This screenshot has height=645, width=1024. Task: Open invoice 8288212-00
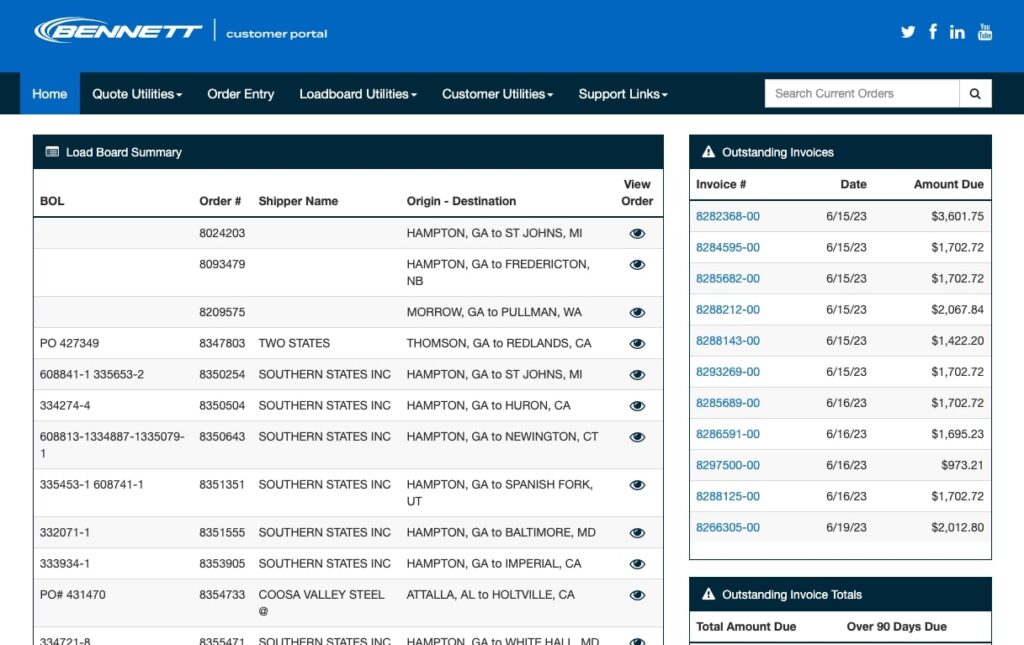point(728,309)
